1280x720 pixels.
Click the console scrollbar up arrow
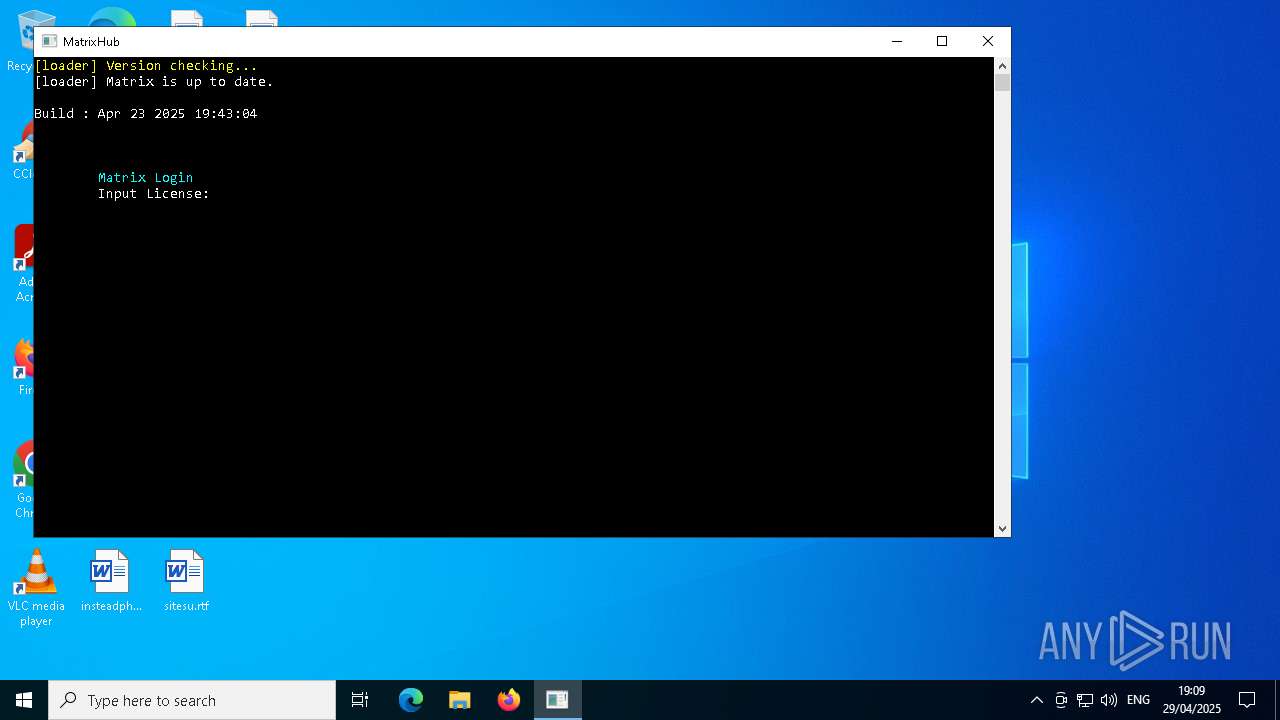[x=1002, y=65]
